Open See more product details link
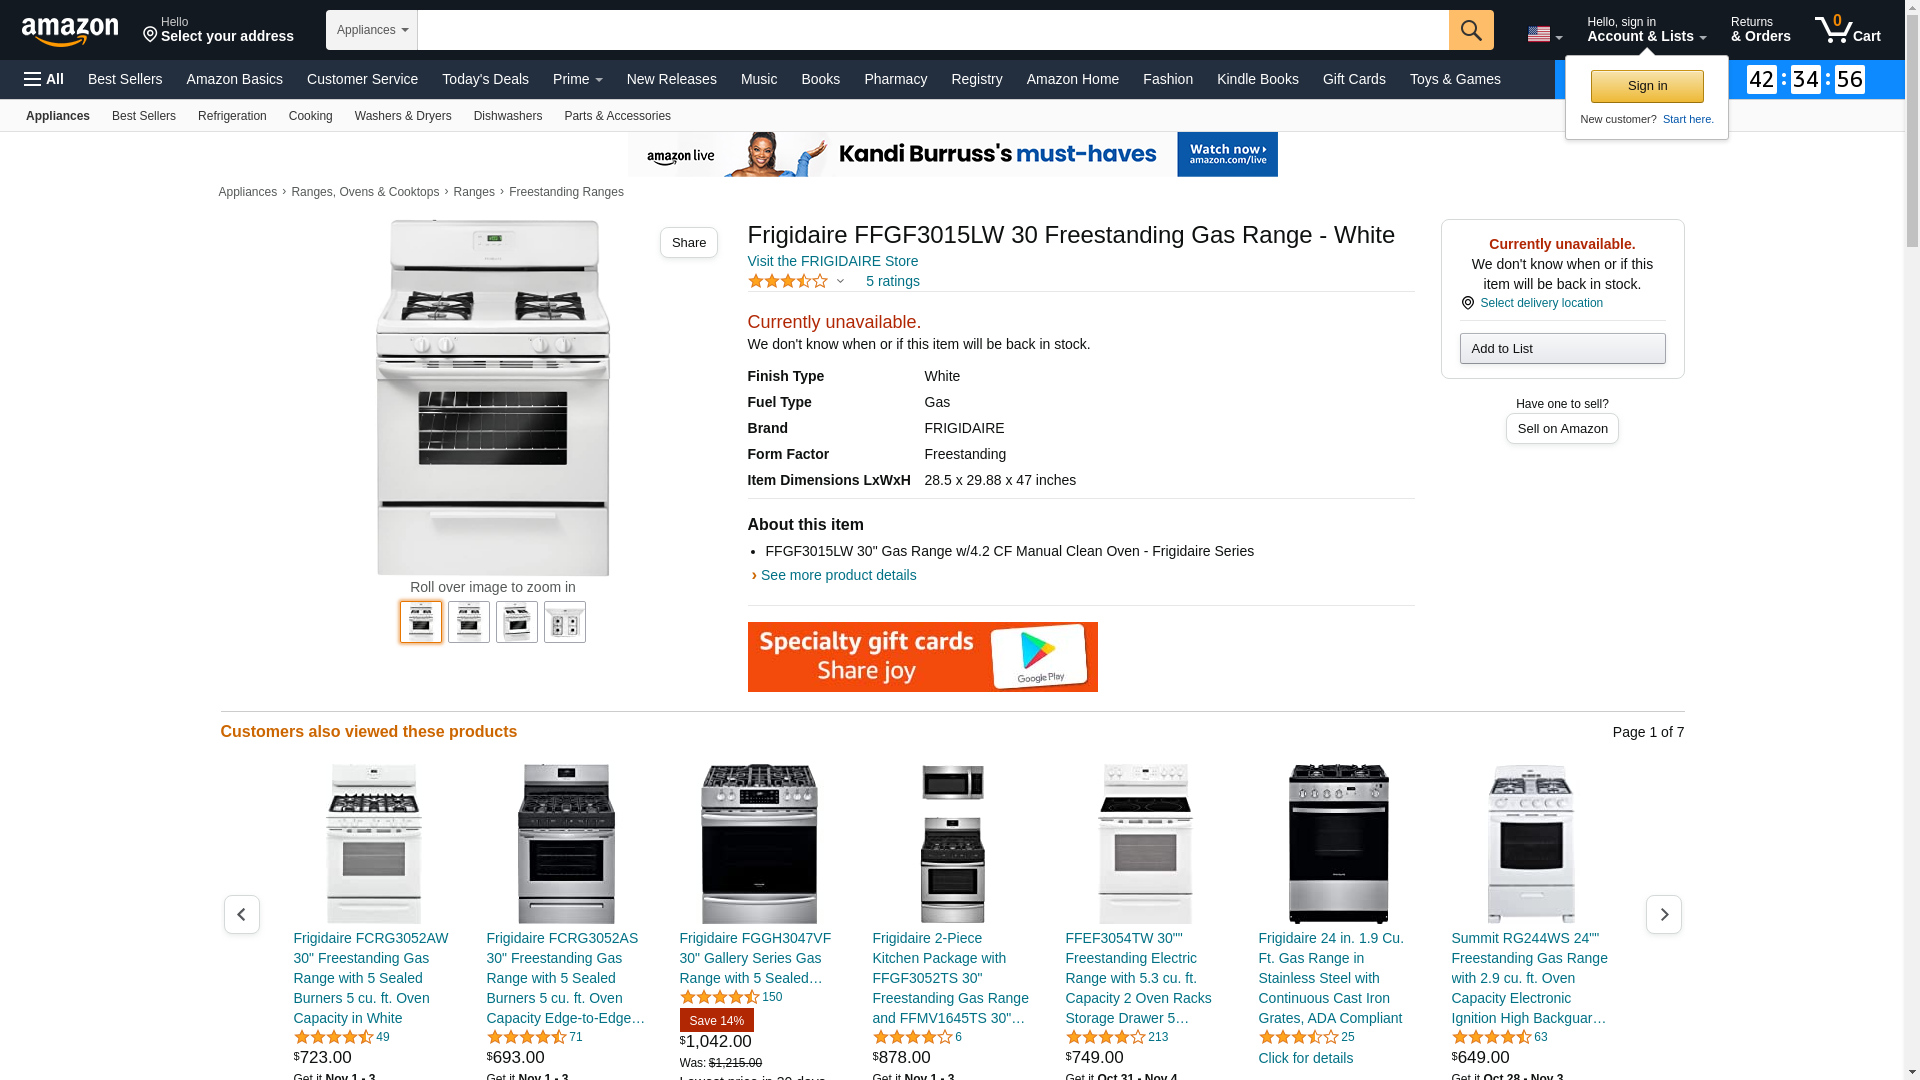The height and width of the screenshot is (1080, 1920). coord(838,575)
